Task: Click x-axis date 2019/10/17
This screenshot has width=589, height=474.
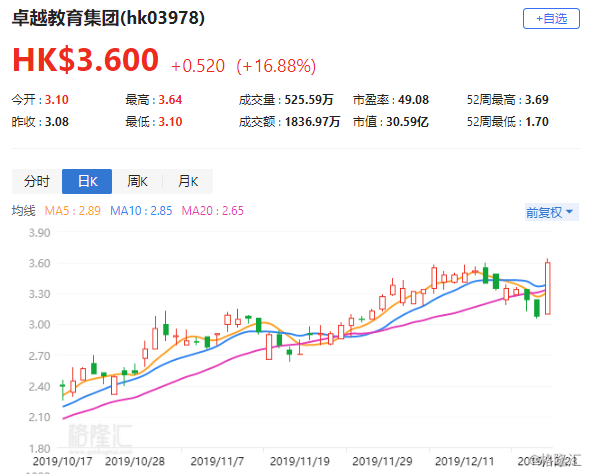Action: pos(62,461)
